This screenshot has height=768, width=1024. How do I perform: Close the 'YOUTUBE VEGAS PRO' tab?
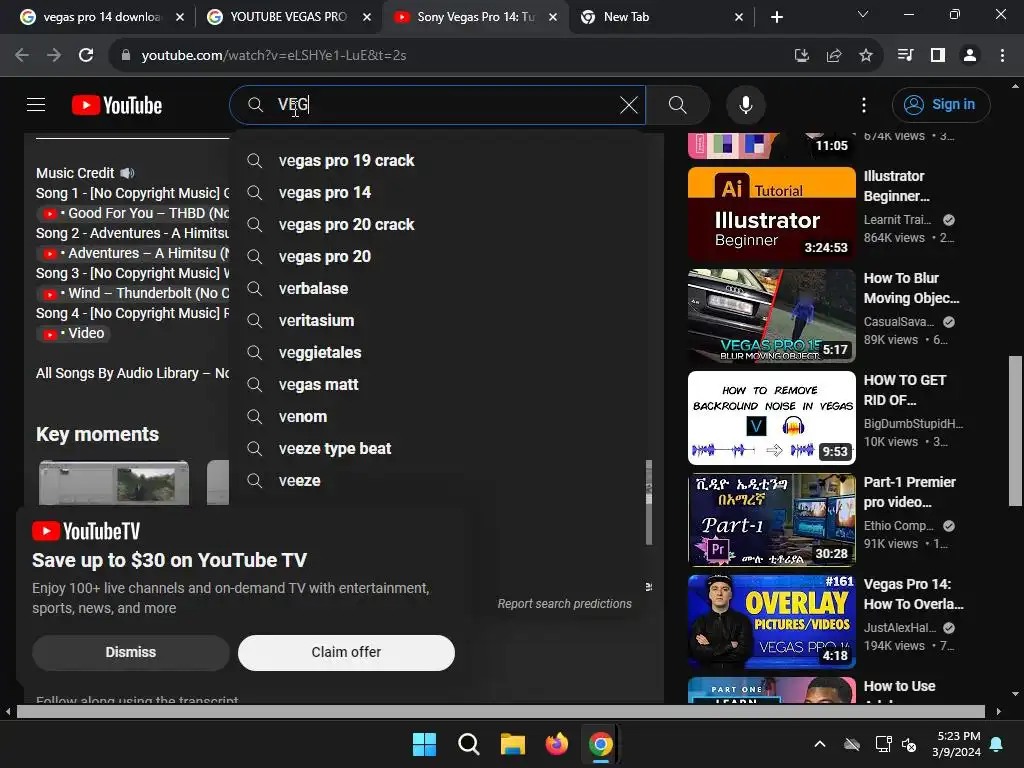coord(367,17)
